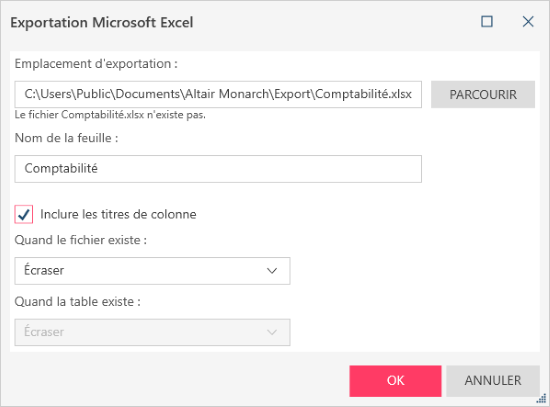Image resolution: width=550 pixels, height=407 pixels.
Task: Click the "Quand la table existe" label
Action: [78, 302]
